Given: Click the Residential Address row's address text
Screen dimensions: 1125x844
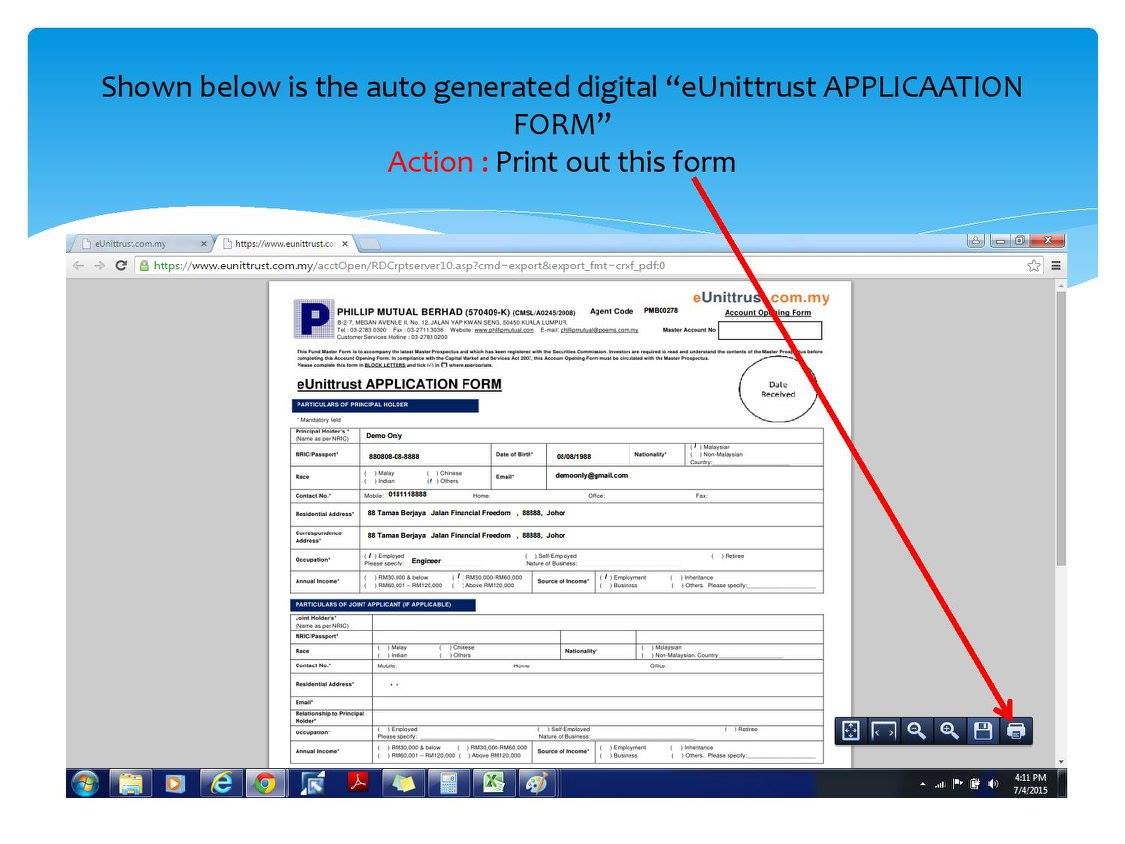Looking at the screenshot, I should coord(466,513).
